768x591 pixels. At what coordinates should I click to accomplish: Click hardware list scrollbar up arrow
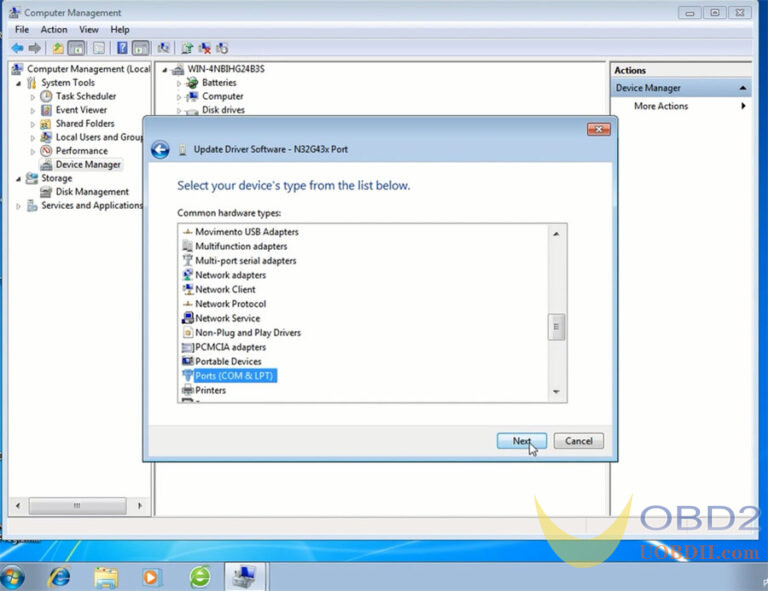(556, 234)
